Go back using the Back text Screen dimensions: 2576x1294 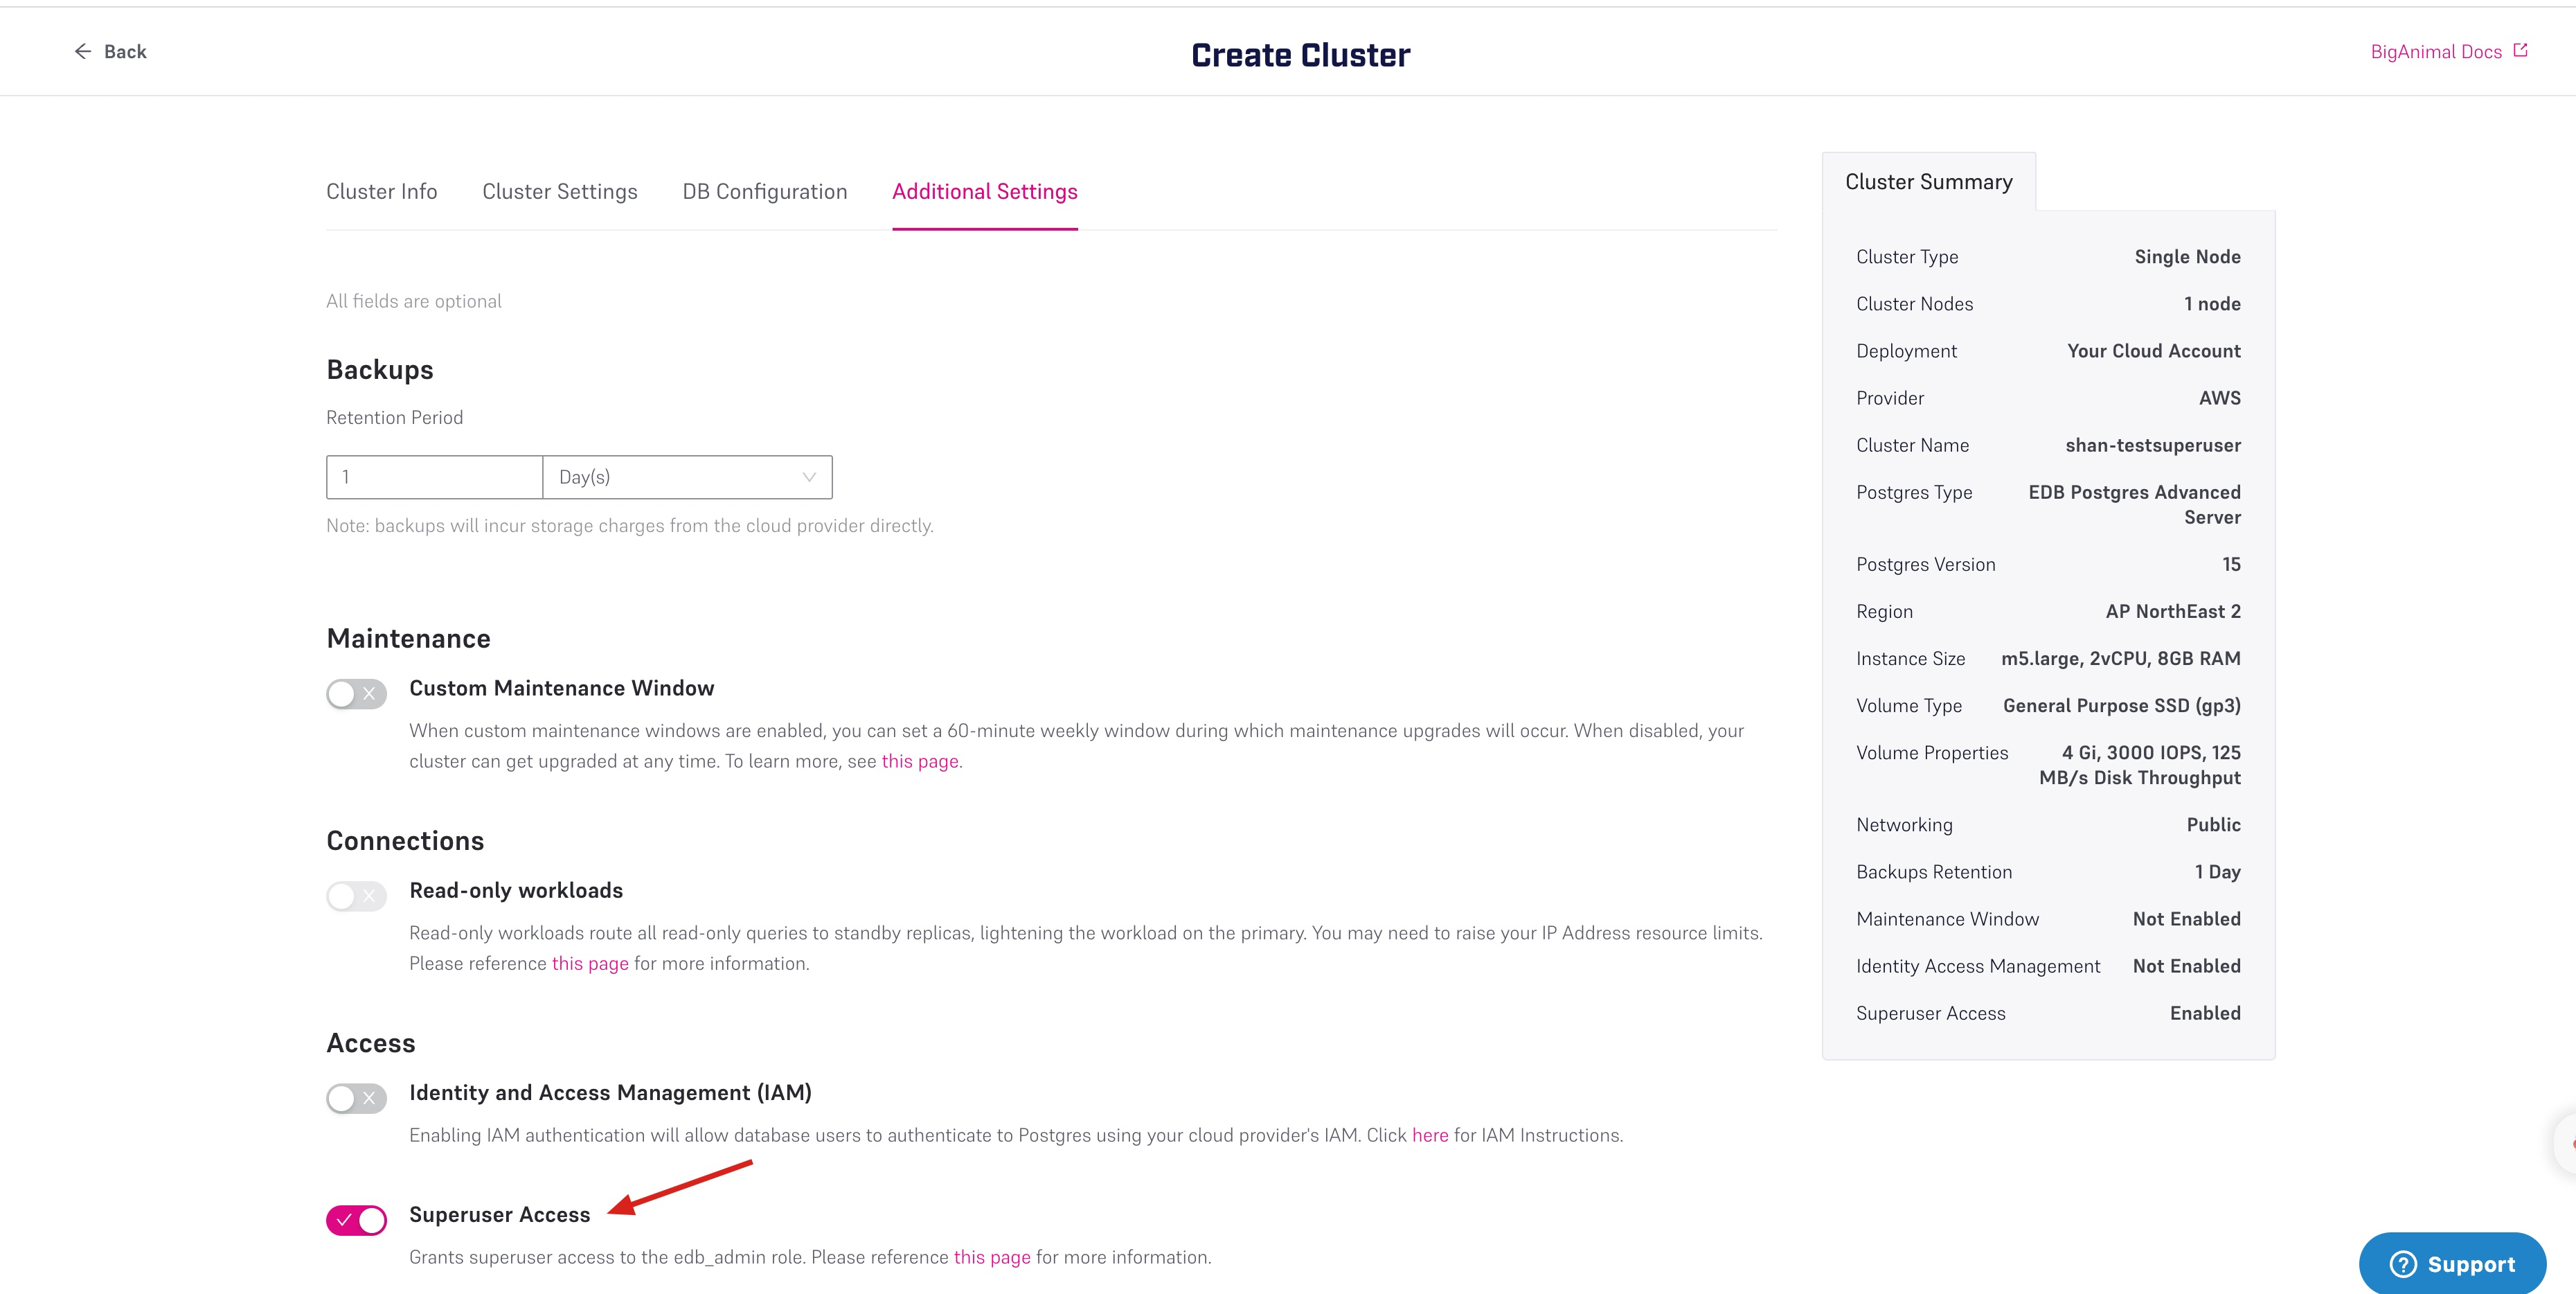125,51
